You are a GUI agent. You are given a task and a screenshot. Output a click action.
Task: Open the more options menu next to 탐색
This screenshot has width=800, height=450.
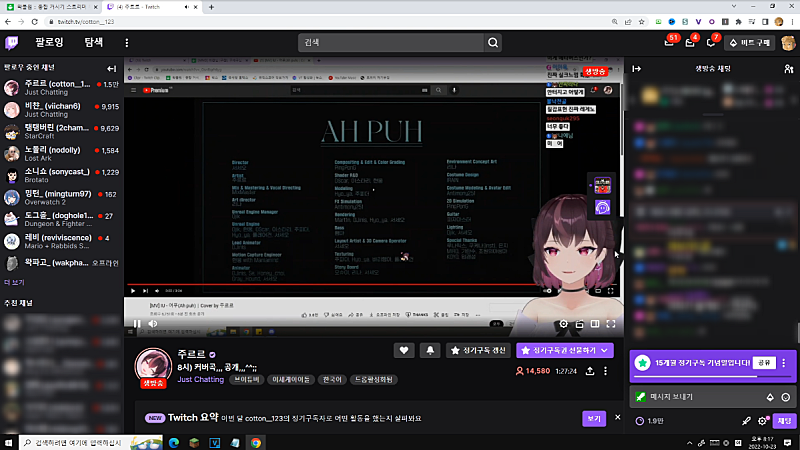[127, 43]
